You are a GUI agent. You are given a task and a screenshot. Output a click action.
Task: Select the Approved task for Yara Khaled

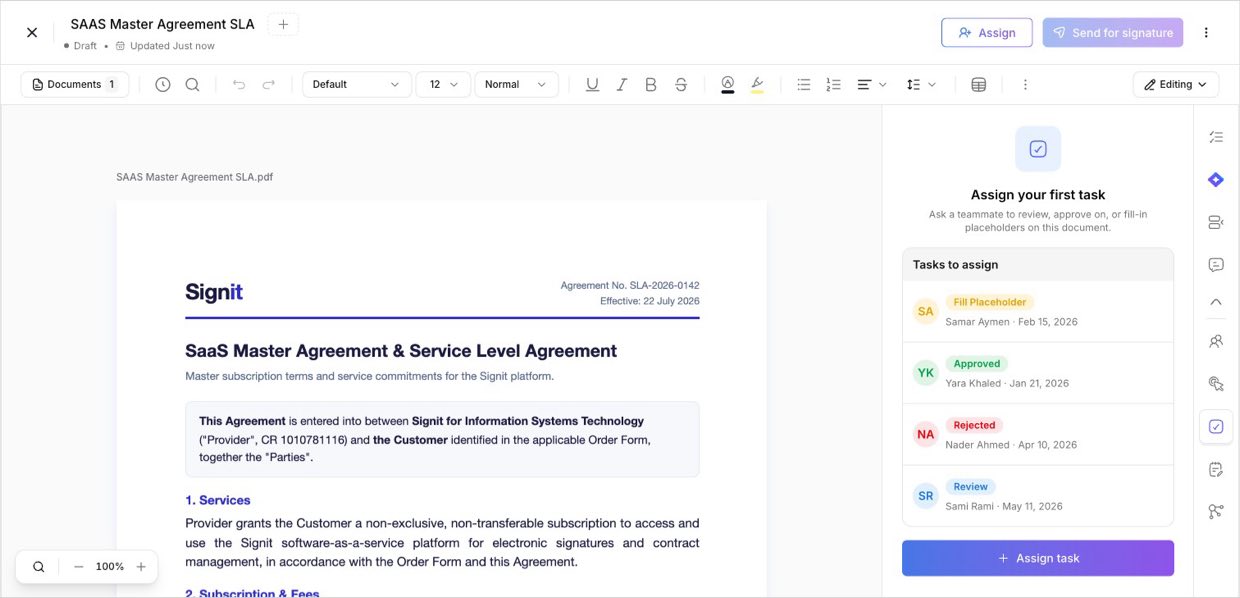[1038, 373]
